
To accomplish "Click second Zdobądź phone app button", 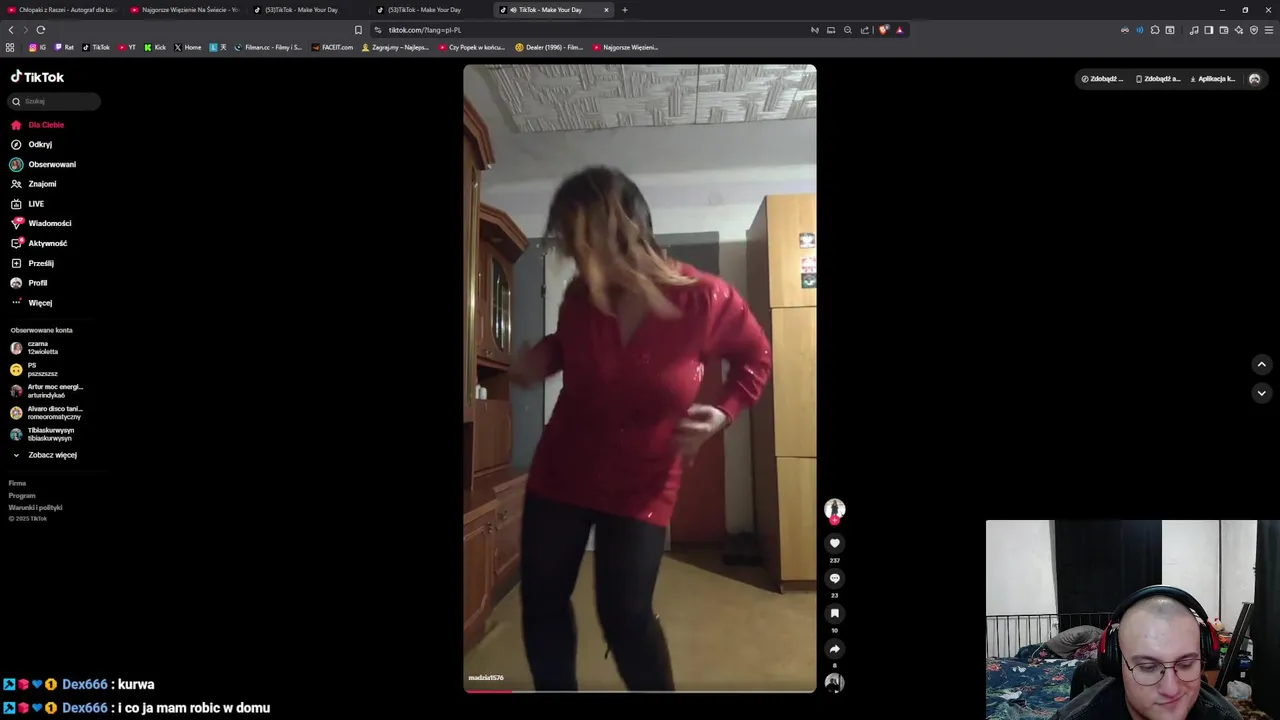I will [x=1158, y=79].
